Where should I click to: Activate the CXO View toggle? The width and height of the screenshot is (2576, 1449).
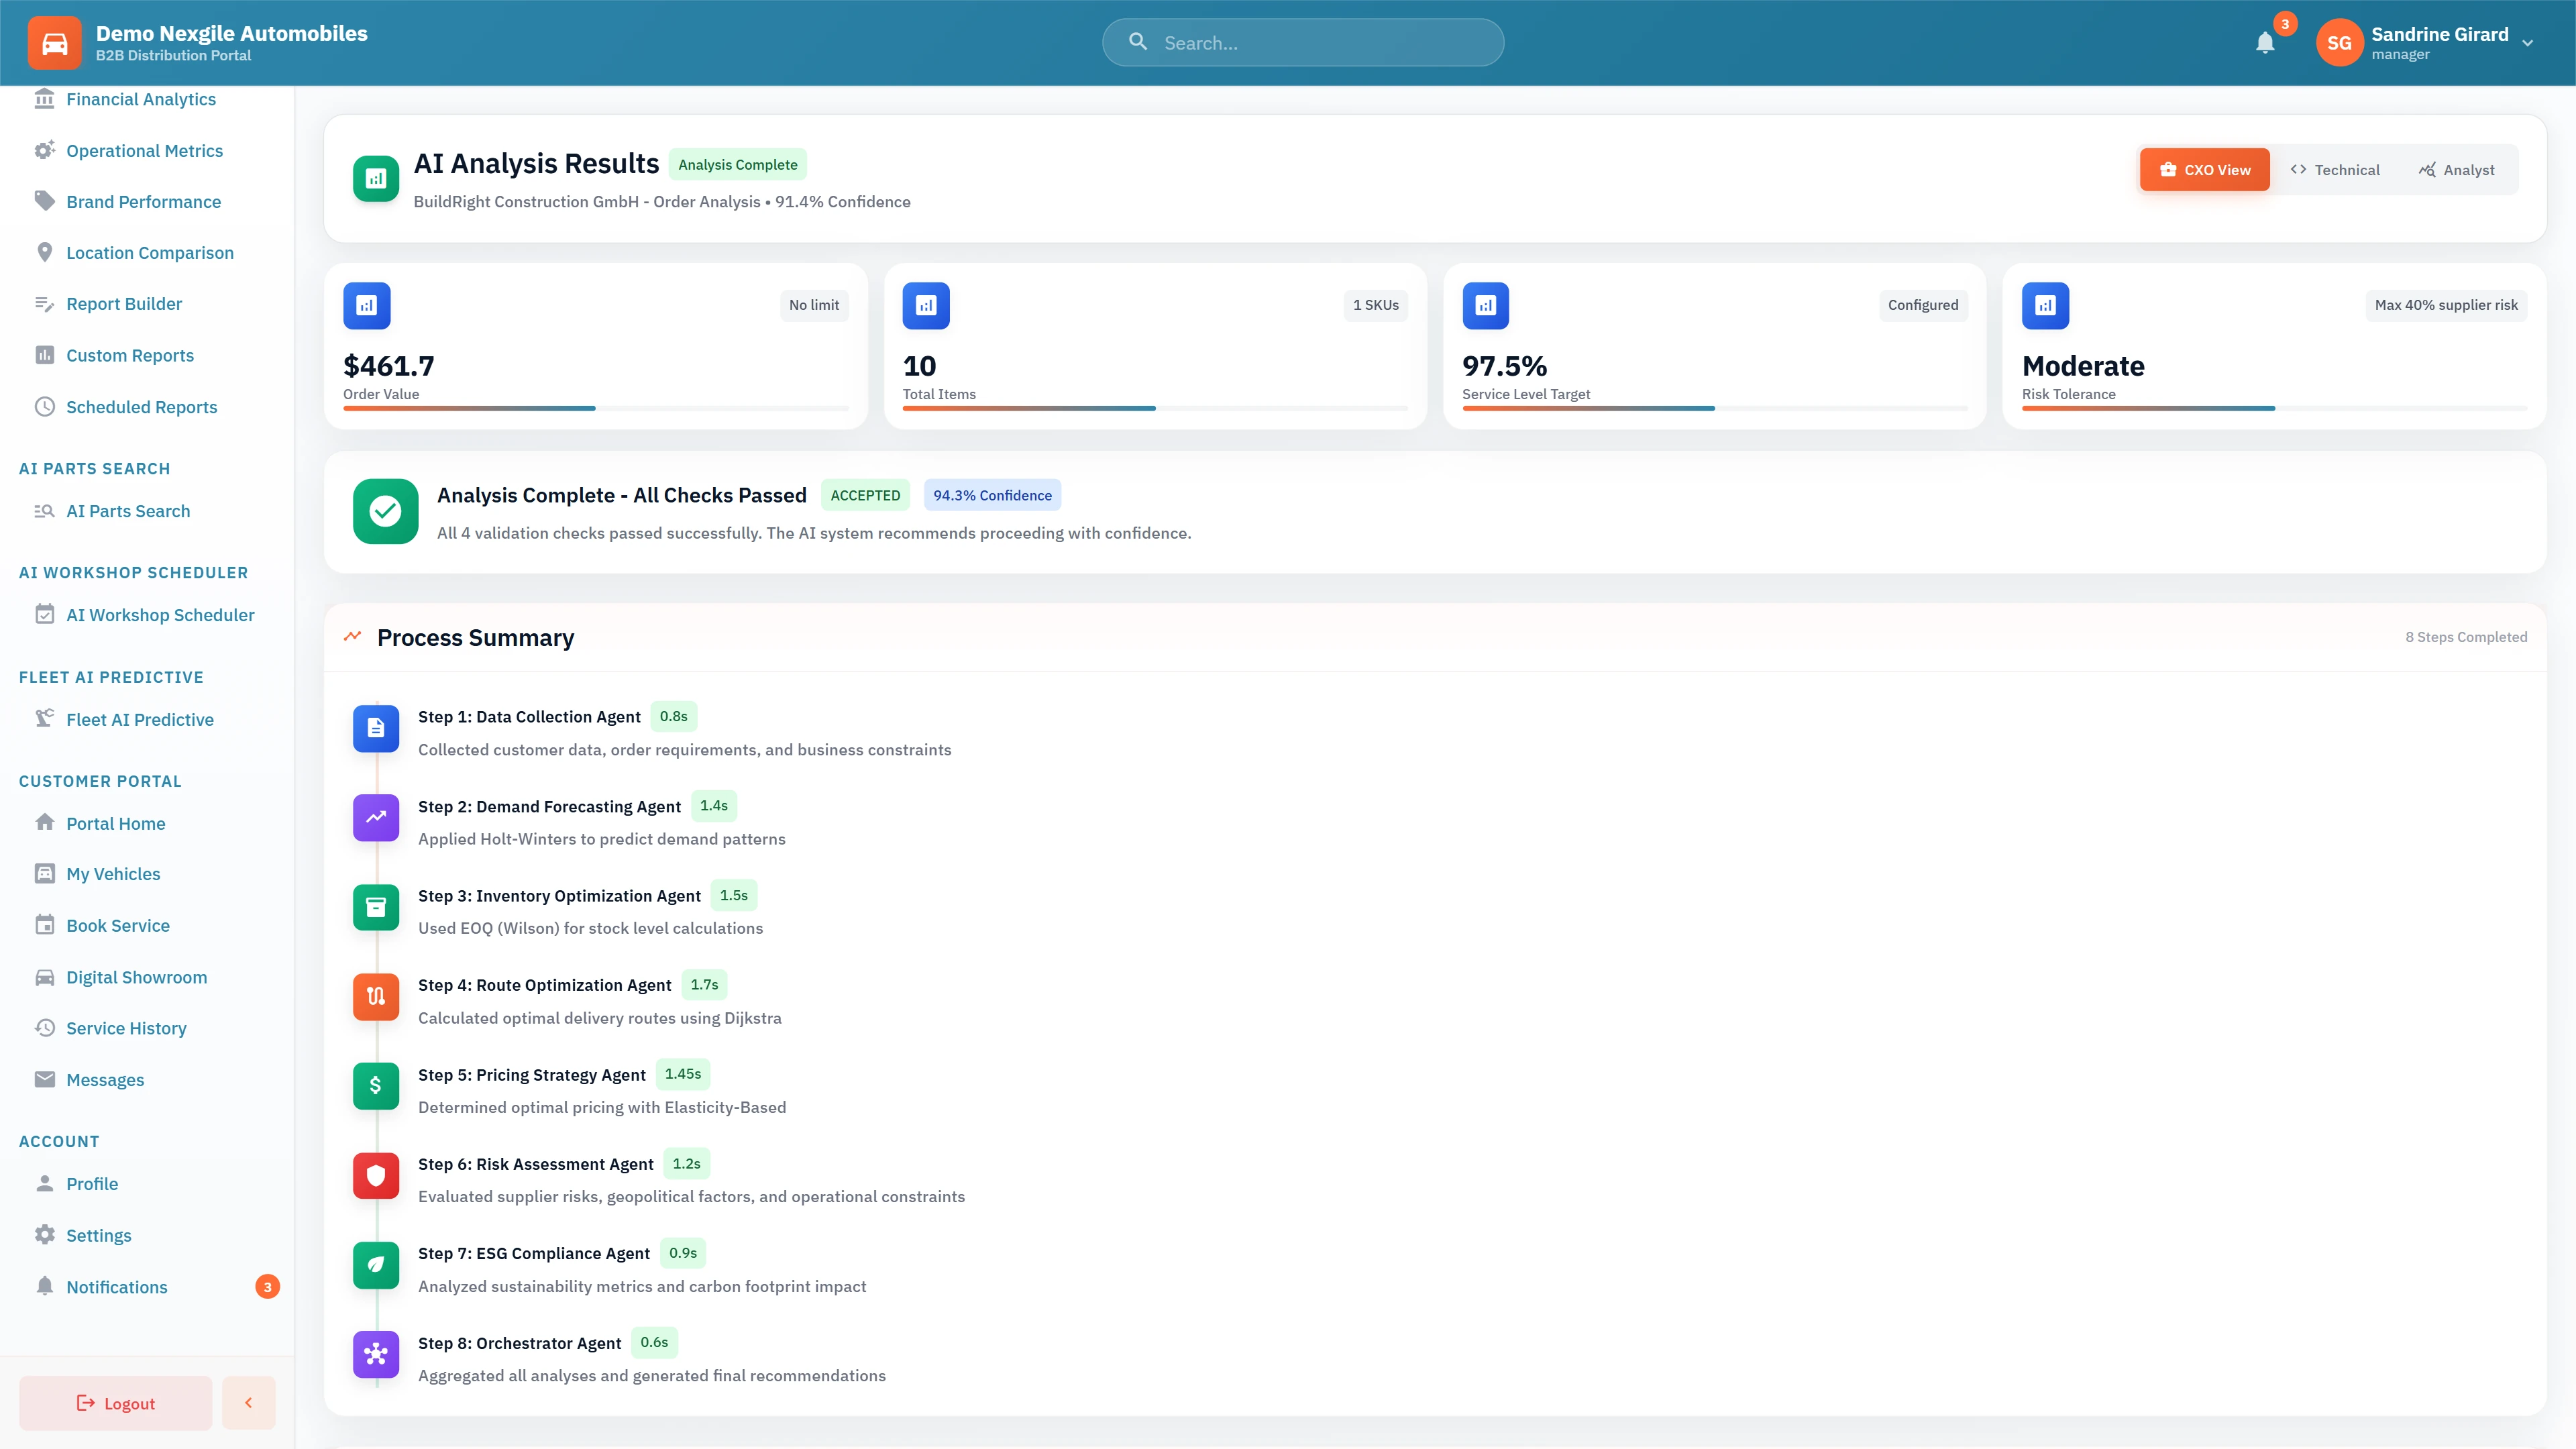2204,169
